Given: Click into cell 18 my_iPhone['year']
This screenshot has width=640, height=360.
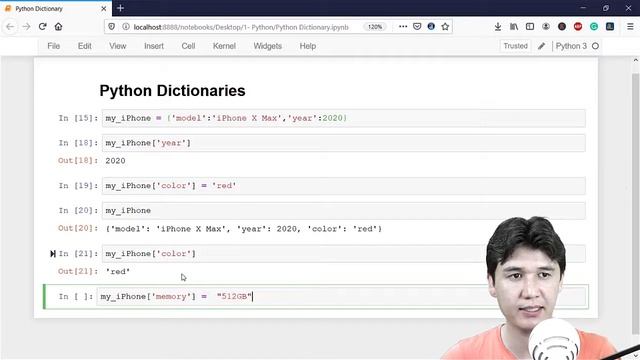Looking at the screenshot, I should pyautogui.click(x=343, y=143).
